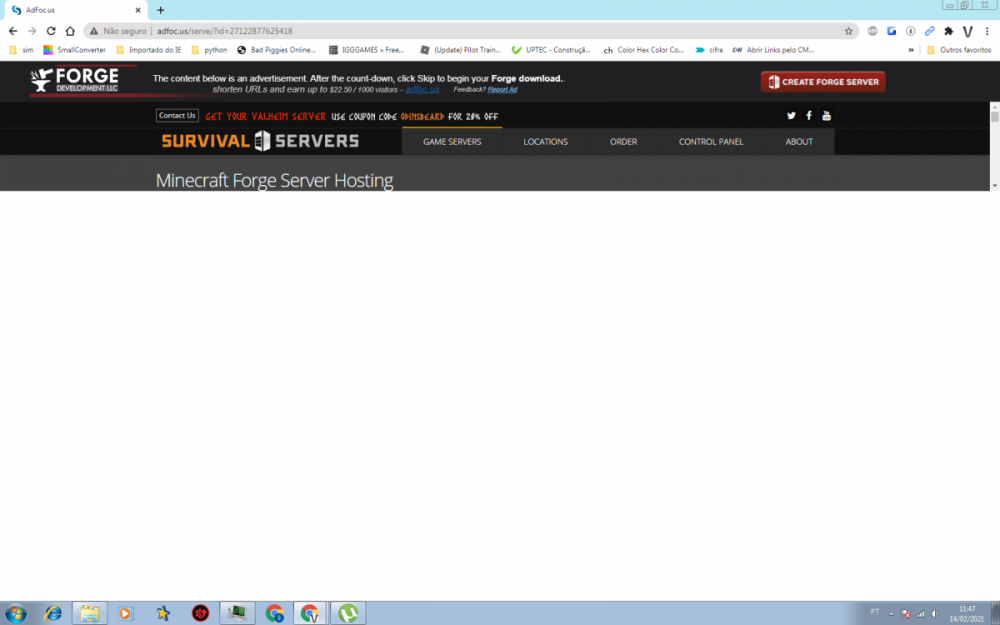Open Survival Servers YouTube icon
This screenshot has height=625, width=1000.
(827, 115)
